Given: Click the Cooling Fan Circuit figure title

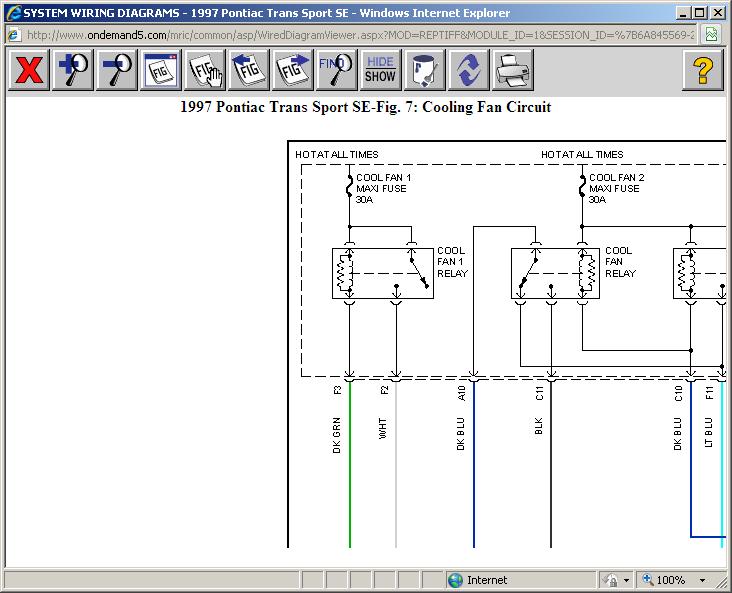Looking at the screenshot, I should (366, 107).
